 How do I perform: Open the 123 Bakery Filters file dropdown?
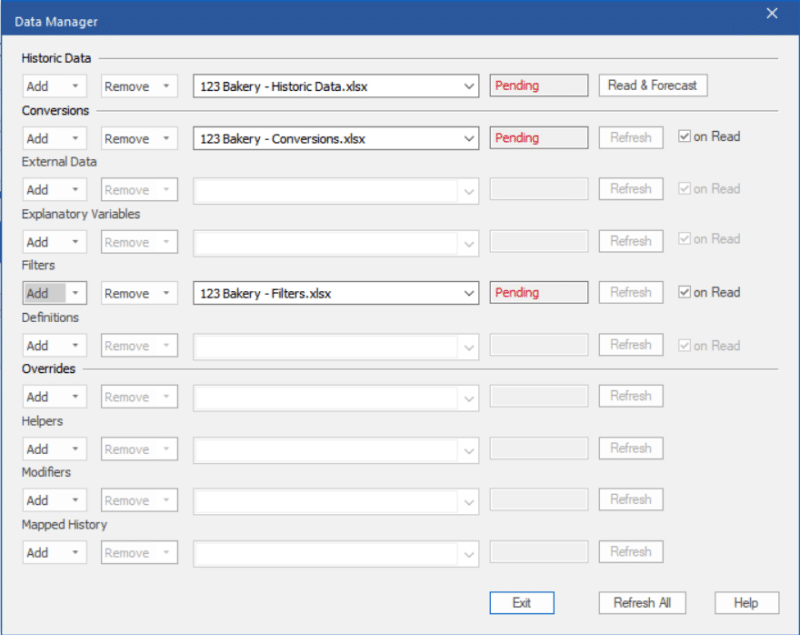tap(470, 292)
